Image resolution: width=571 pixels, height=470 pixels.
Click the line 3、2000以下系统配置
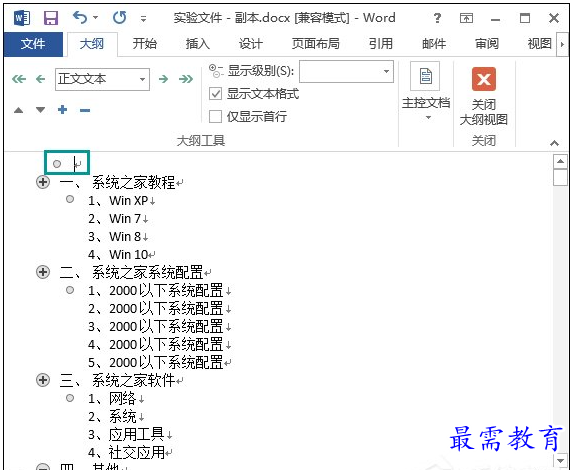(155, 327)
